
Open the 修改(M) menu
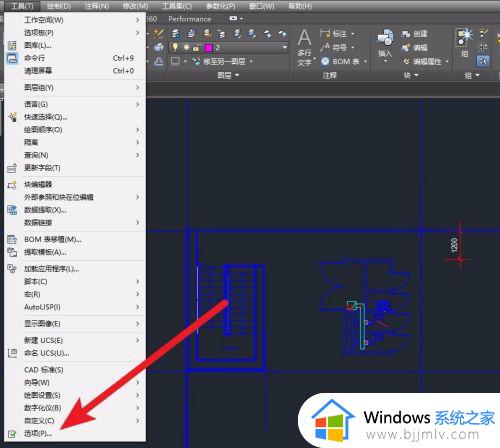135,6
